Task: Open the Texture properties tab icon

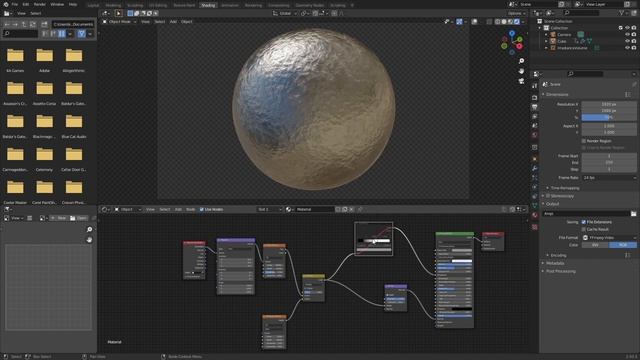Action: click(x=535, y=227)
